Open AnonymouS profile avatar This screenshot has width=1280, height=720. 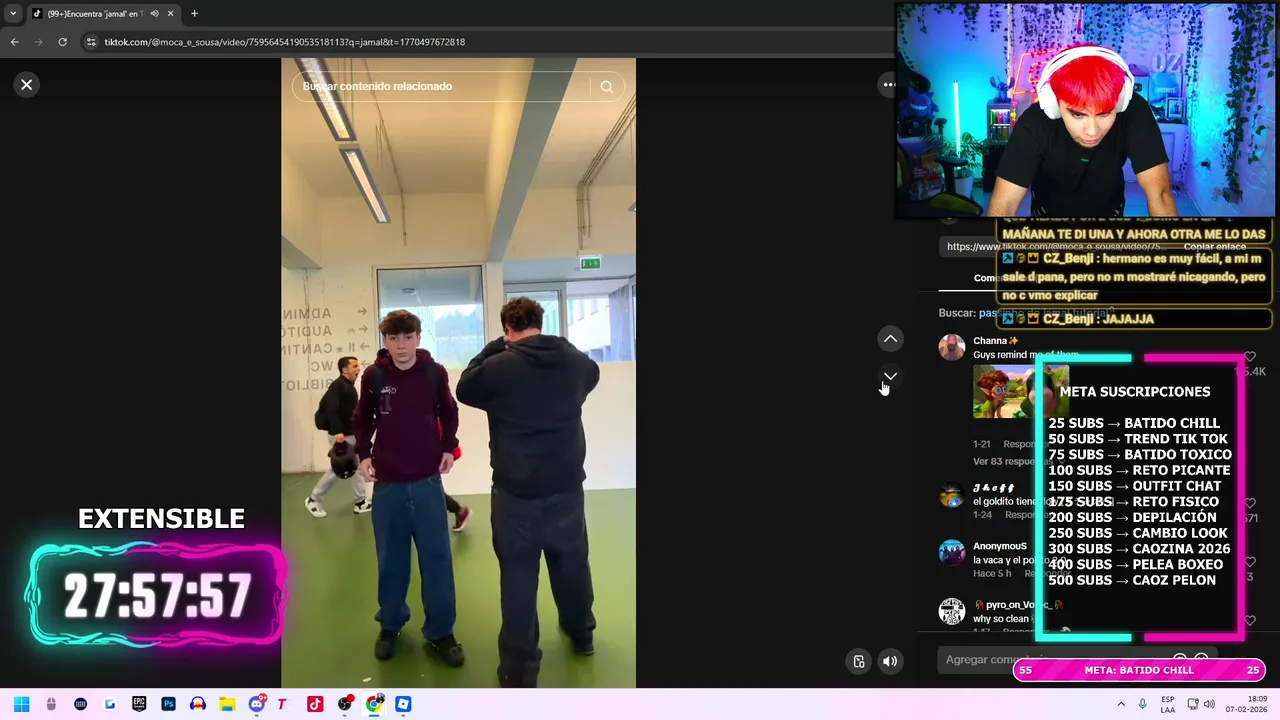[952, 553]
